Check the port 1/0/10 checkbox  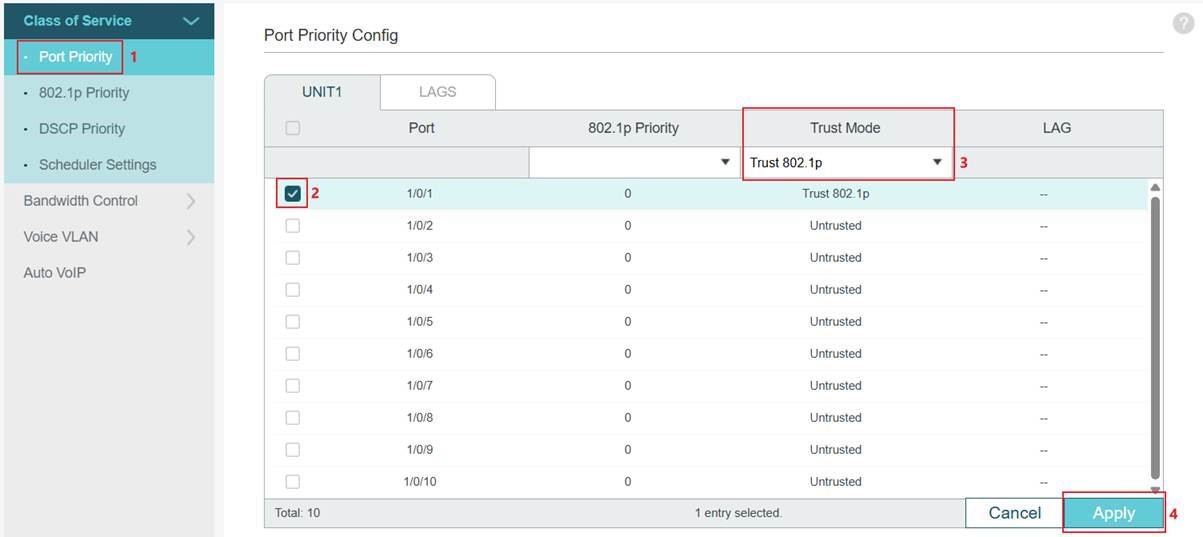click(292, 482)
